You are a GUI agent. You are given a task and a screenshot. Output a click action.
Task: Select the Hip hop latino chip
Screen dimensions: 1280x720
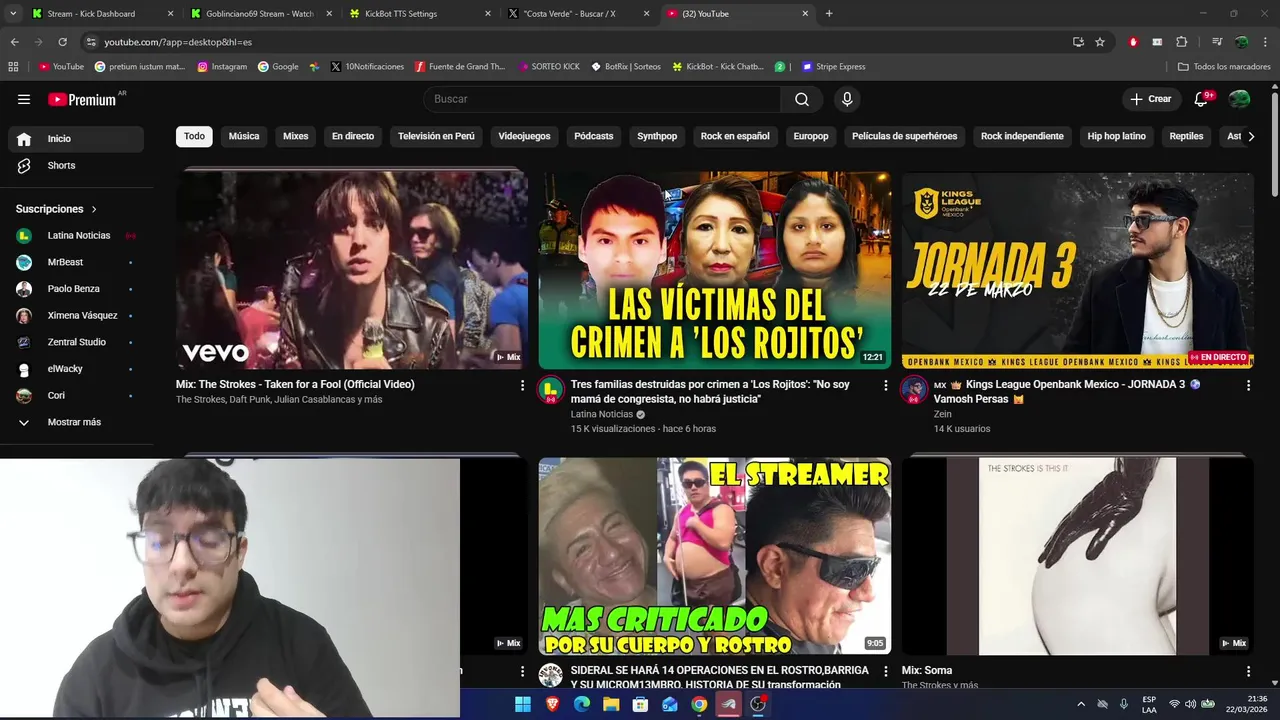pos(1117,136)
